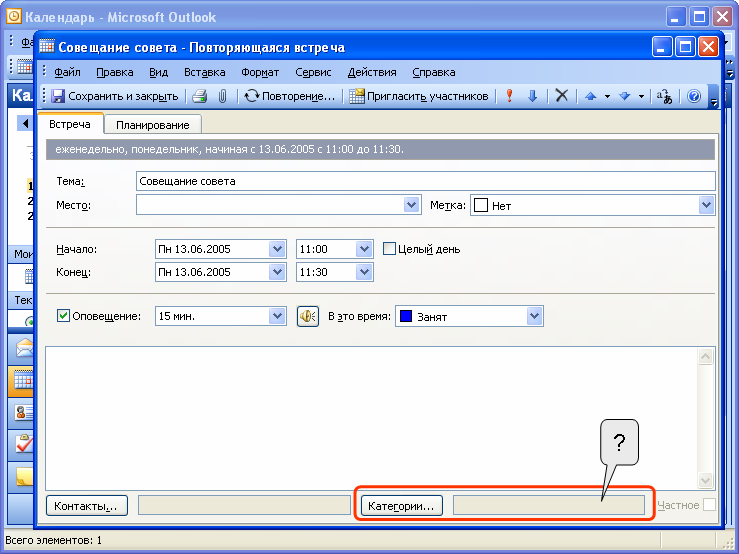Viewport: 739px width, 554px height.
Task: Click notes scrollbar down arrow
Action: [705, 481]
